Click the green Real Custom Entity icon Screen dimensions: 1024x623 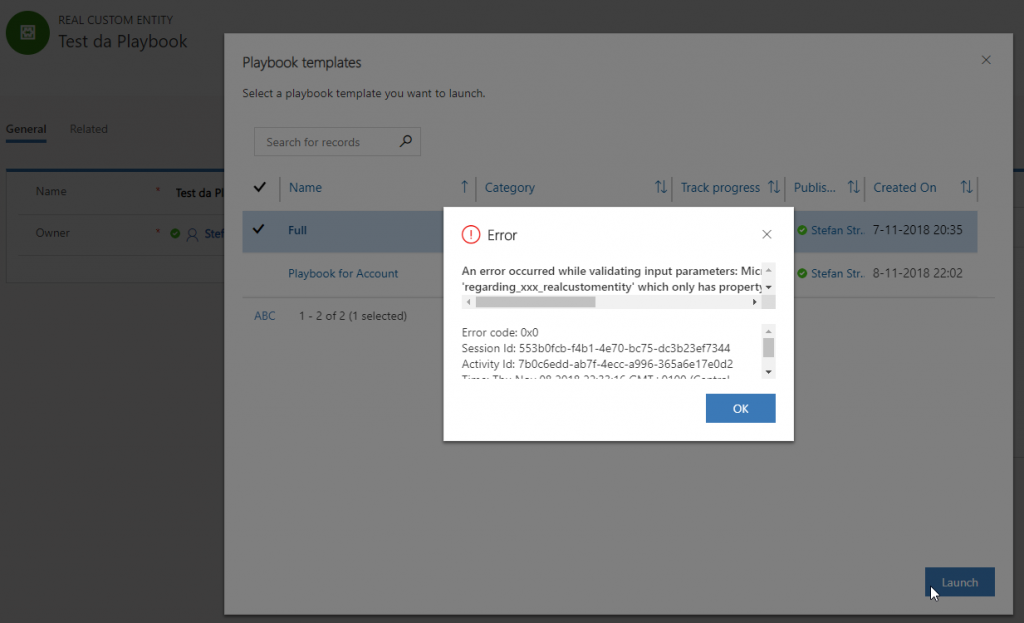(28, 32)
